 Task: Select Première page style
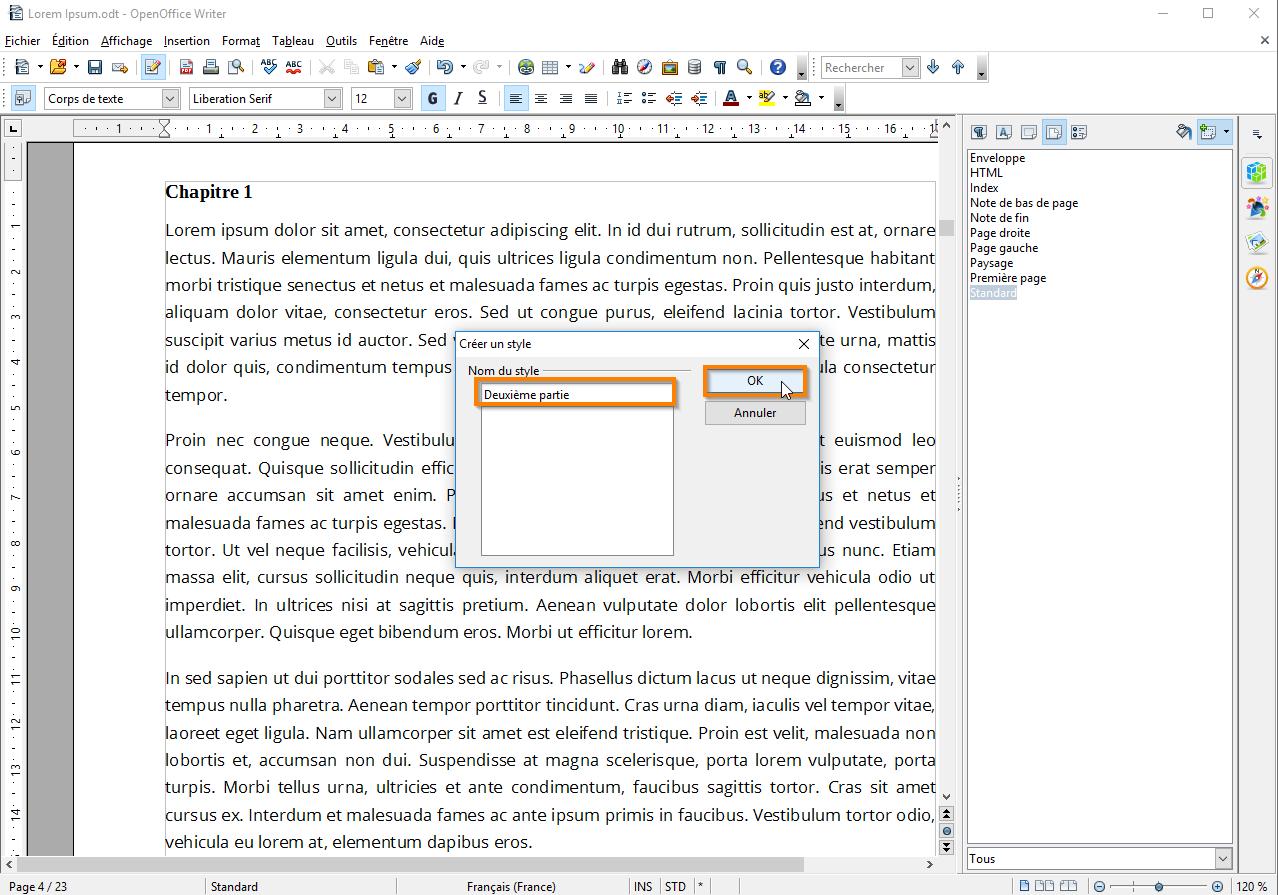coord(1008,278)
